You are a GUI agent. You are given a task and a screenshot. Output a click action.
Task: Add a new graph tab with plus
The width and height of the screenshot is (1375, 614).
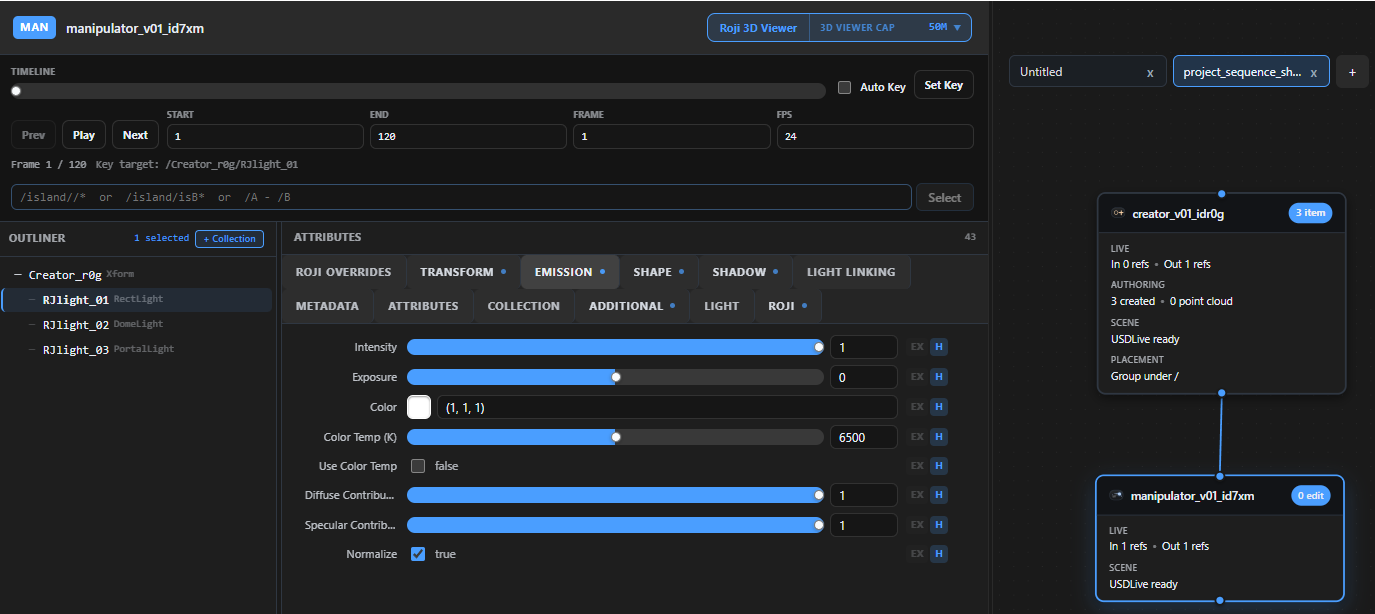coord(1352,72)
